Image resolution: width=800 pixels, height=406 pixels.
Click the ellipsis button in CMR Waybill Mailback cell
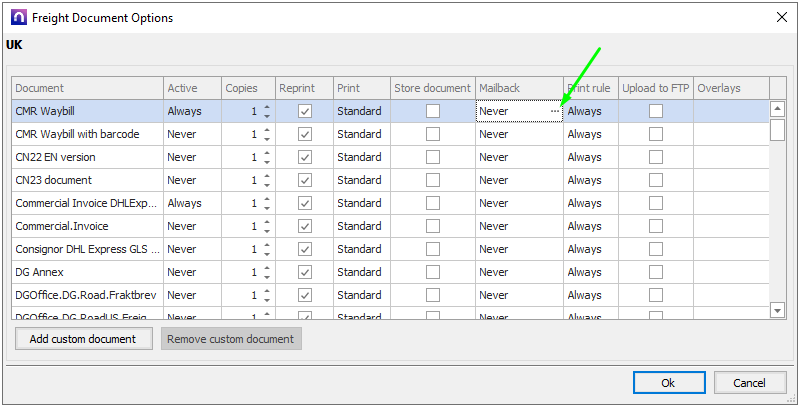[555, 111]
